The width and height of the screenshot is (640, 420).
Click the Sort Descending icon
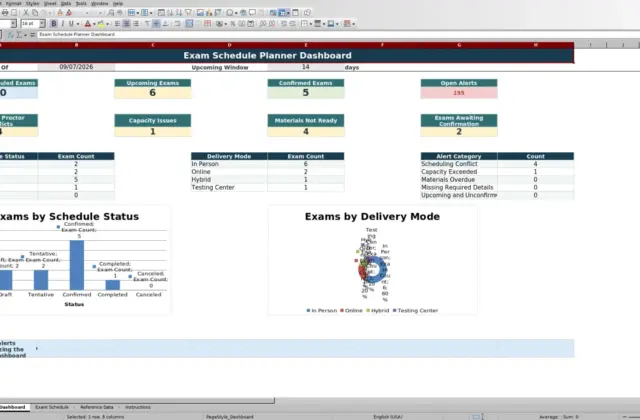179,13
